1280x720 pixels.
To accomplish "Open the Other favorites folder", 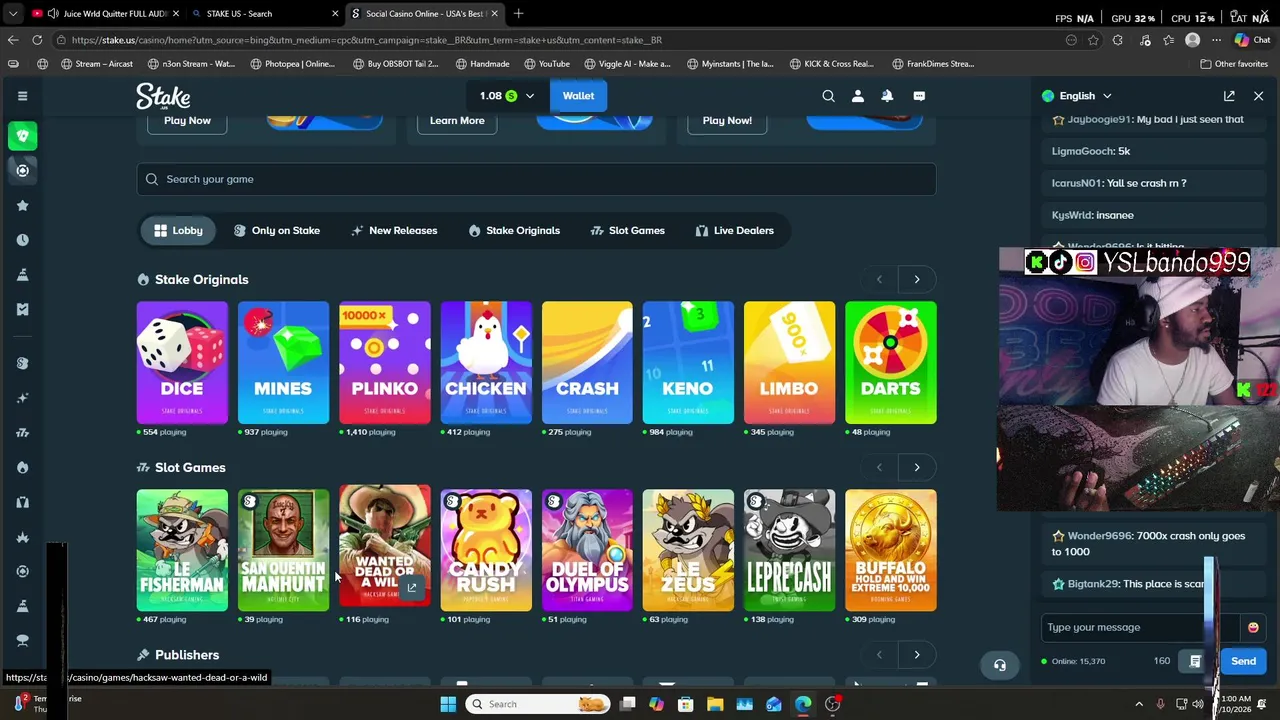I will coord(1234,64).
